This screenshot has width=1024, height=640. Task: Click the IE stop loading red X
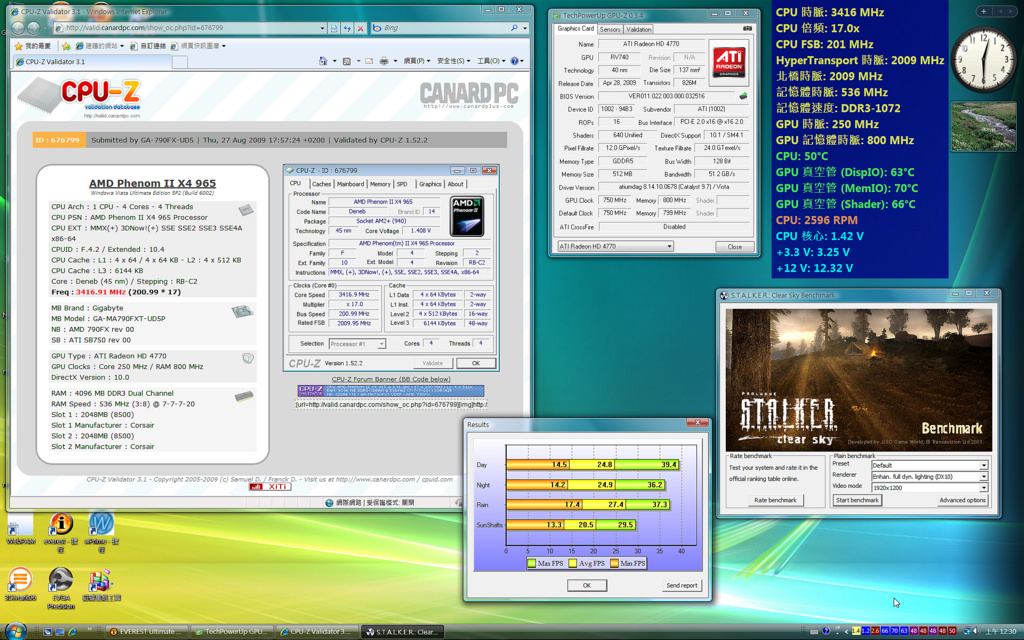click(x=360, y=28)
